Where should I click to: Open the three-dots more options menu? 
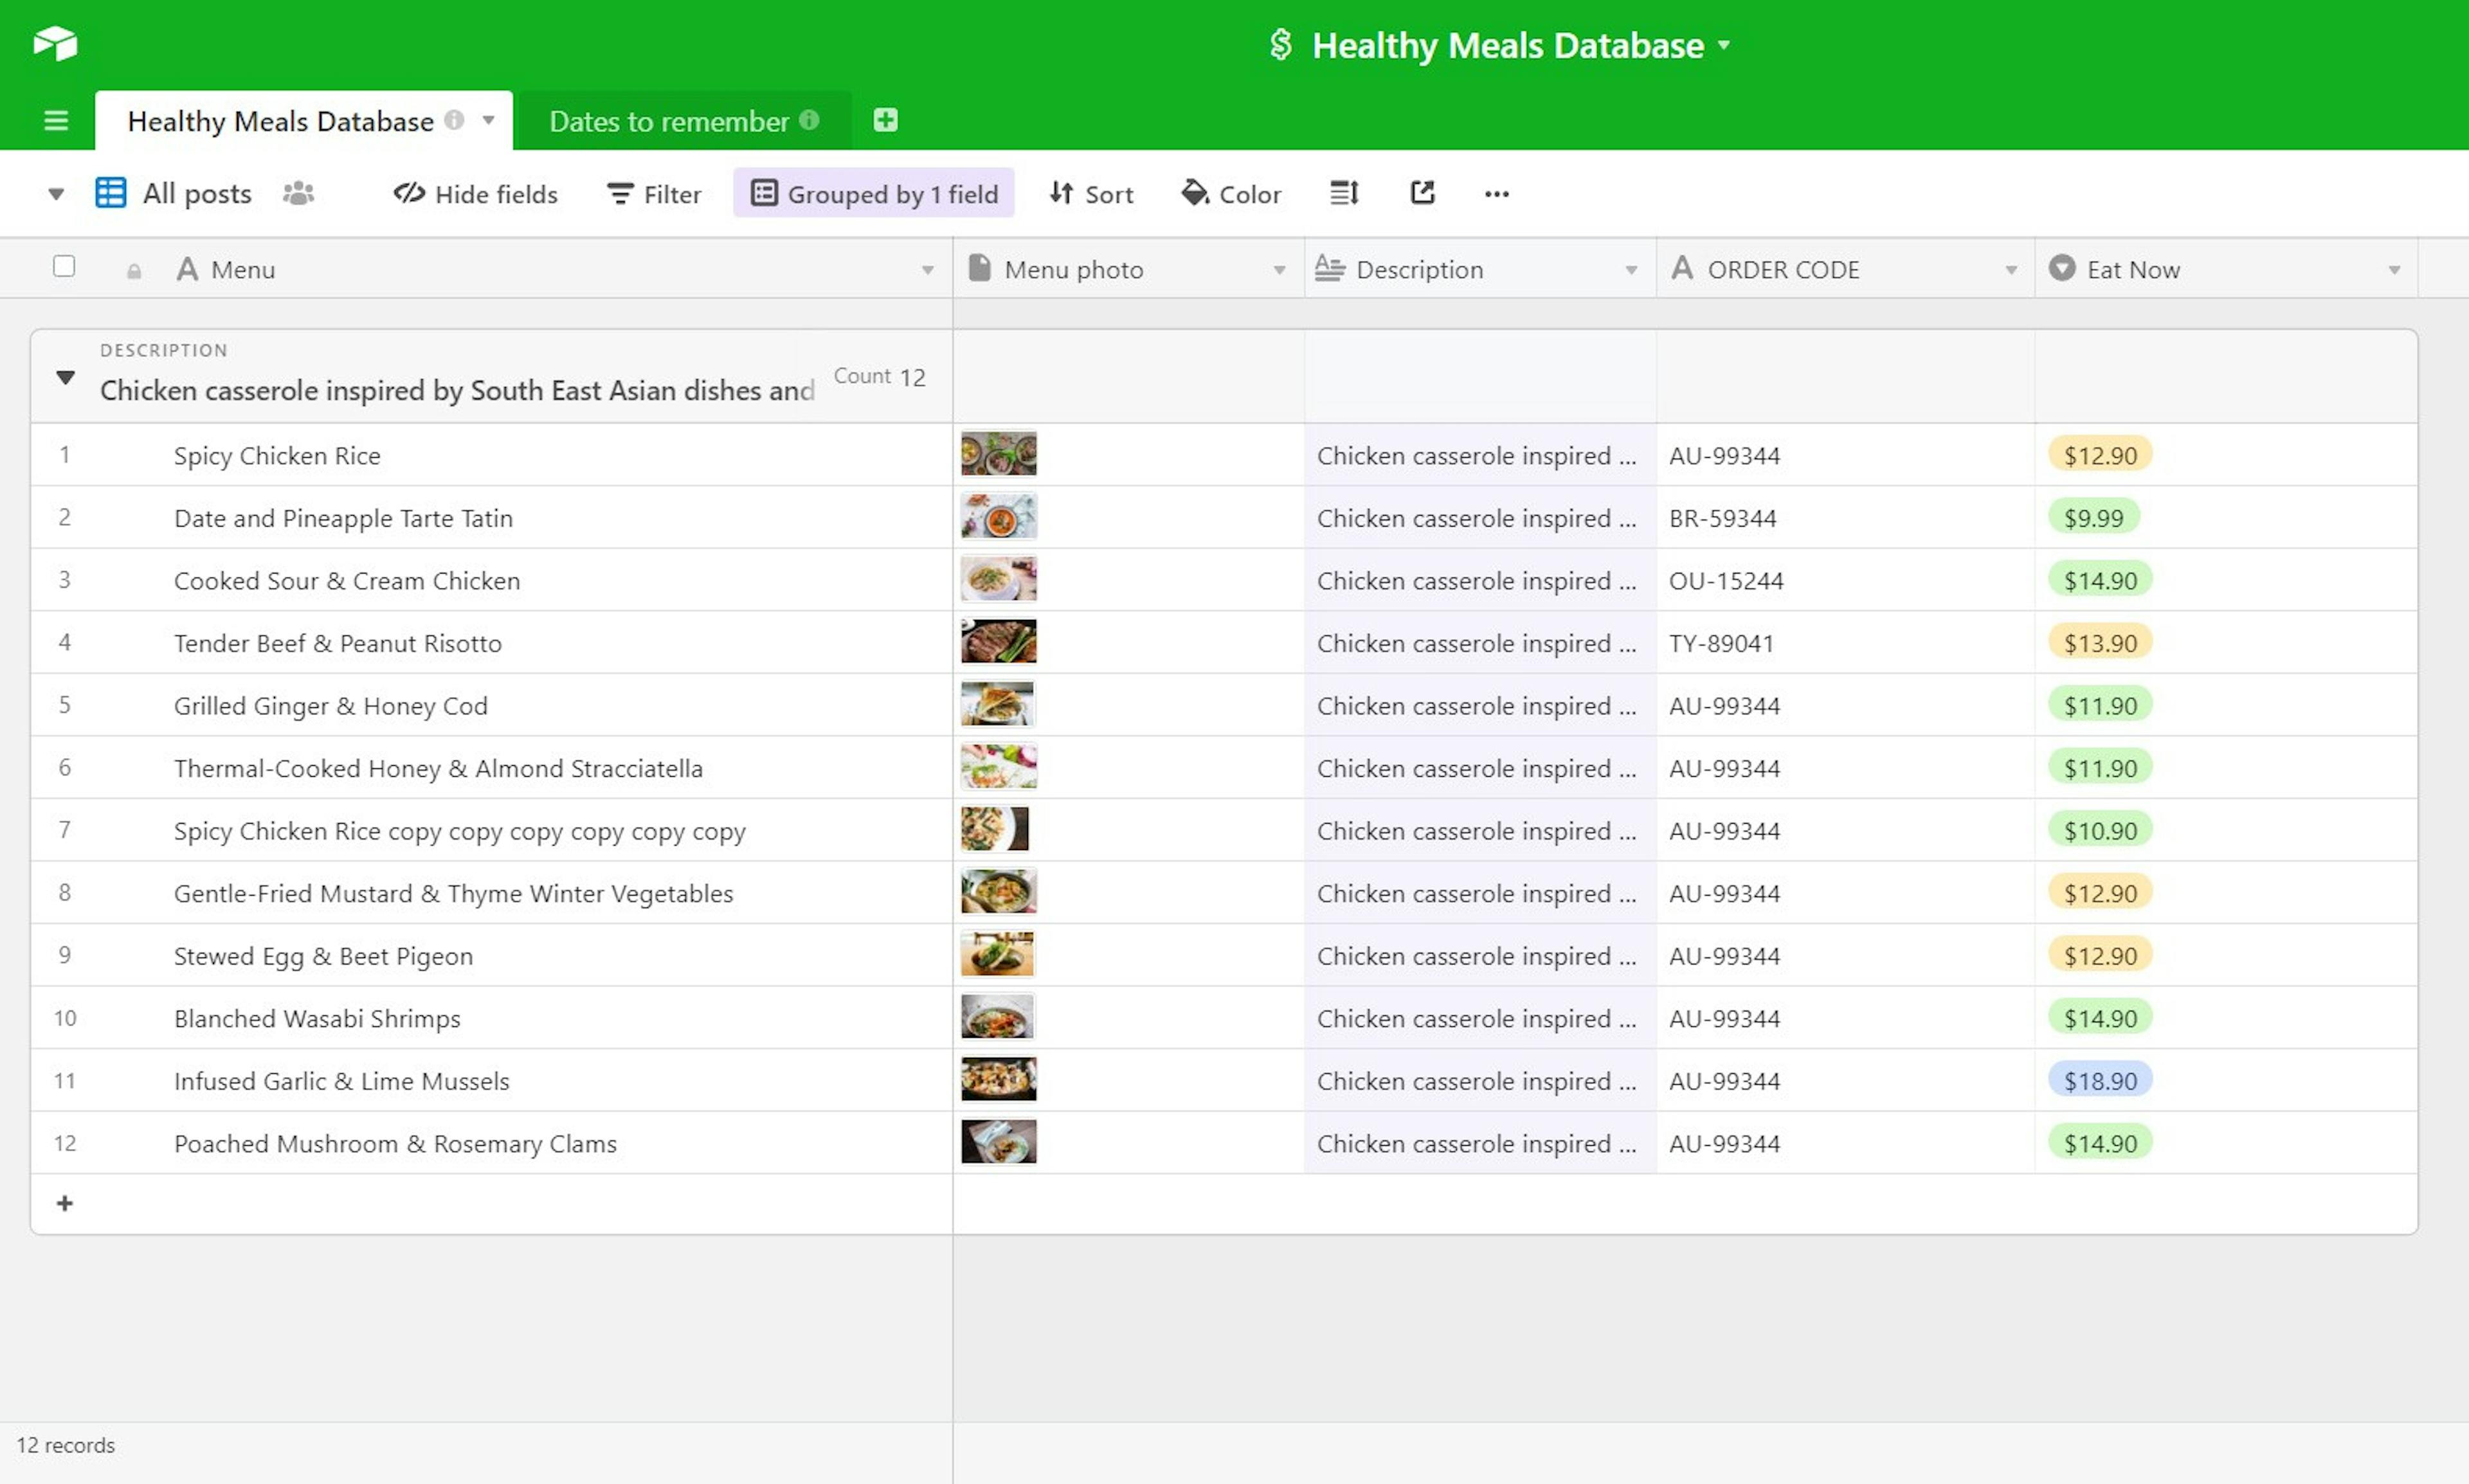click(1496, 194)
